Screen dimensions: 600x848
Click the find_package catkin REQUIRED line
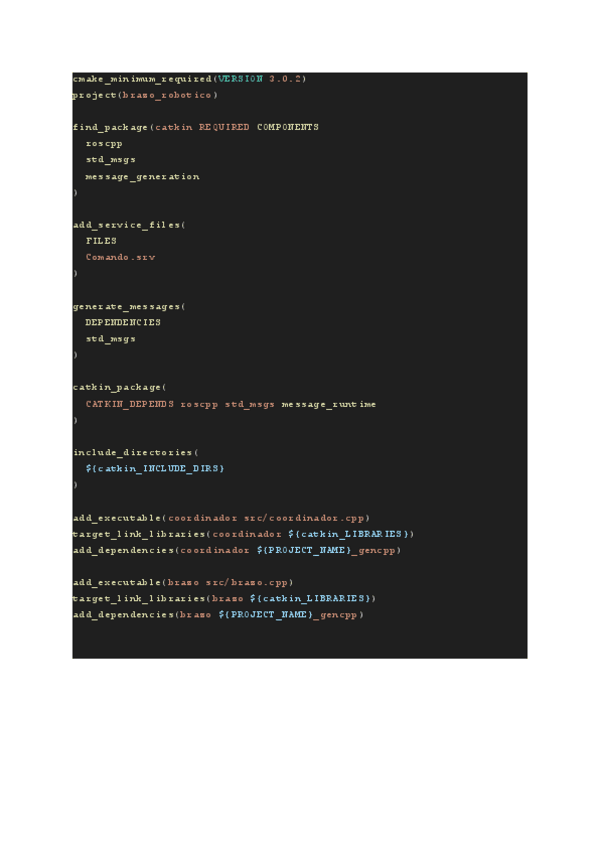click(x=196, y=128)
